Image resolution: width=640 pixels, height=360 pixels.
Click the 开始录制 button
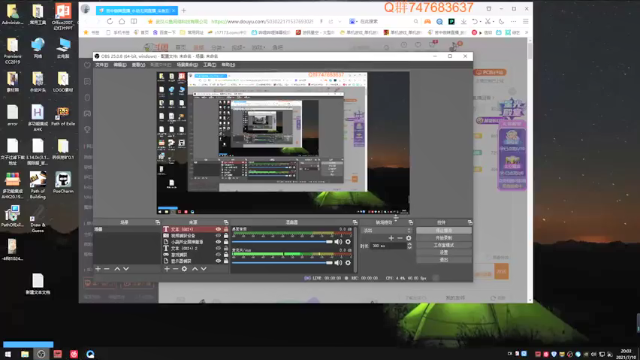click(x=444, y=238)
